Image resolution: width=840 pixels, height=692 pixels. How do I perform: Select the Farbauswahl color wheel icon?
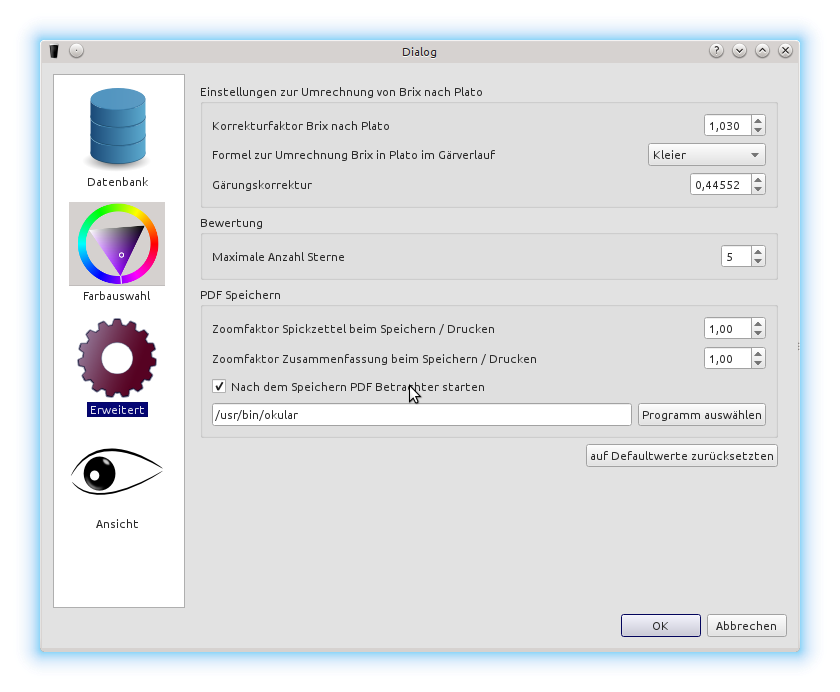click(117, 243)
